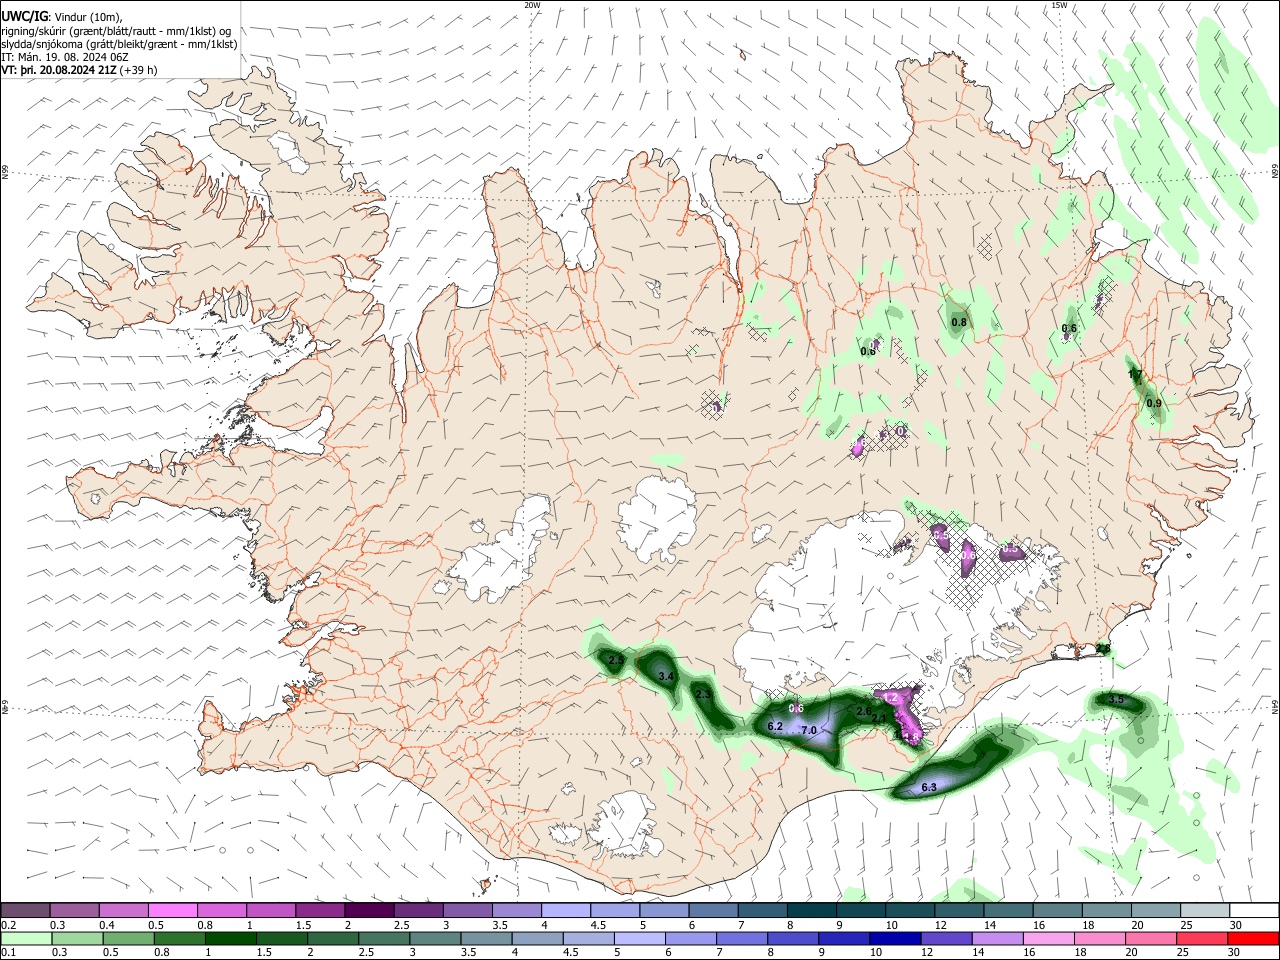Select the dark navy blue rain legend swatch
Screen dimensions: 1280x960
(893, 939)
